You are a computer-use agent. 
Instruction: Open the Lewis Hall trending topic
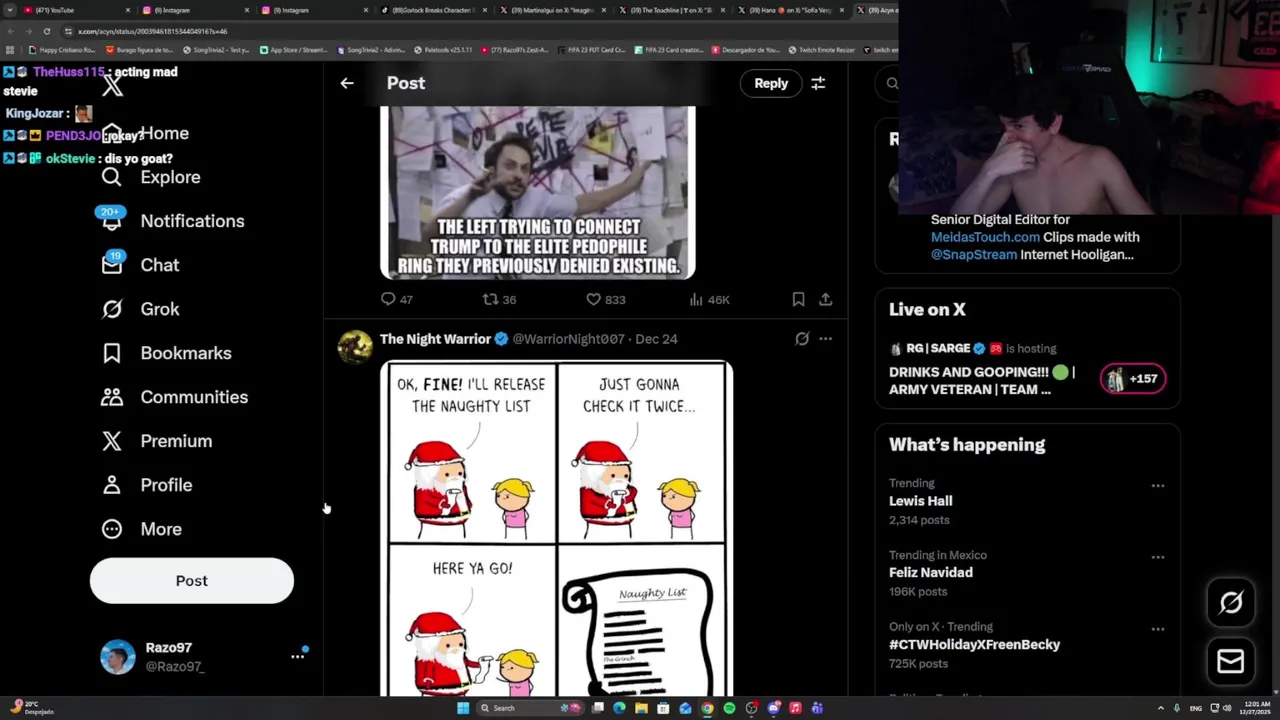tap(920, 501)
